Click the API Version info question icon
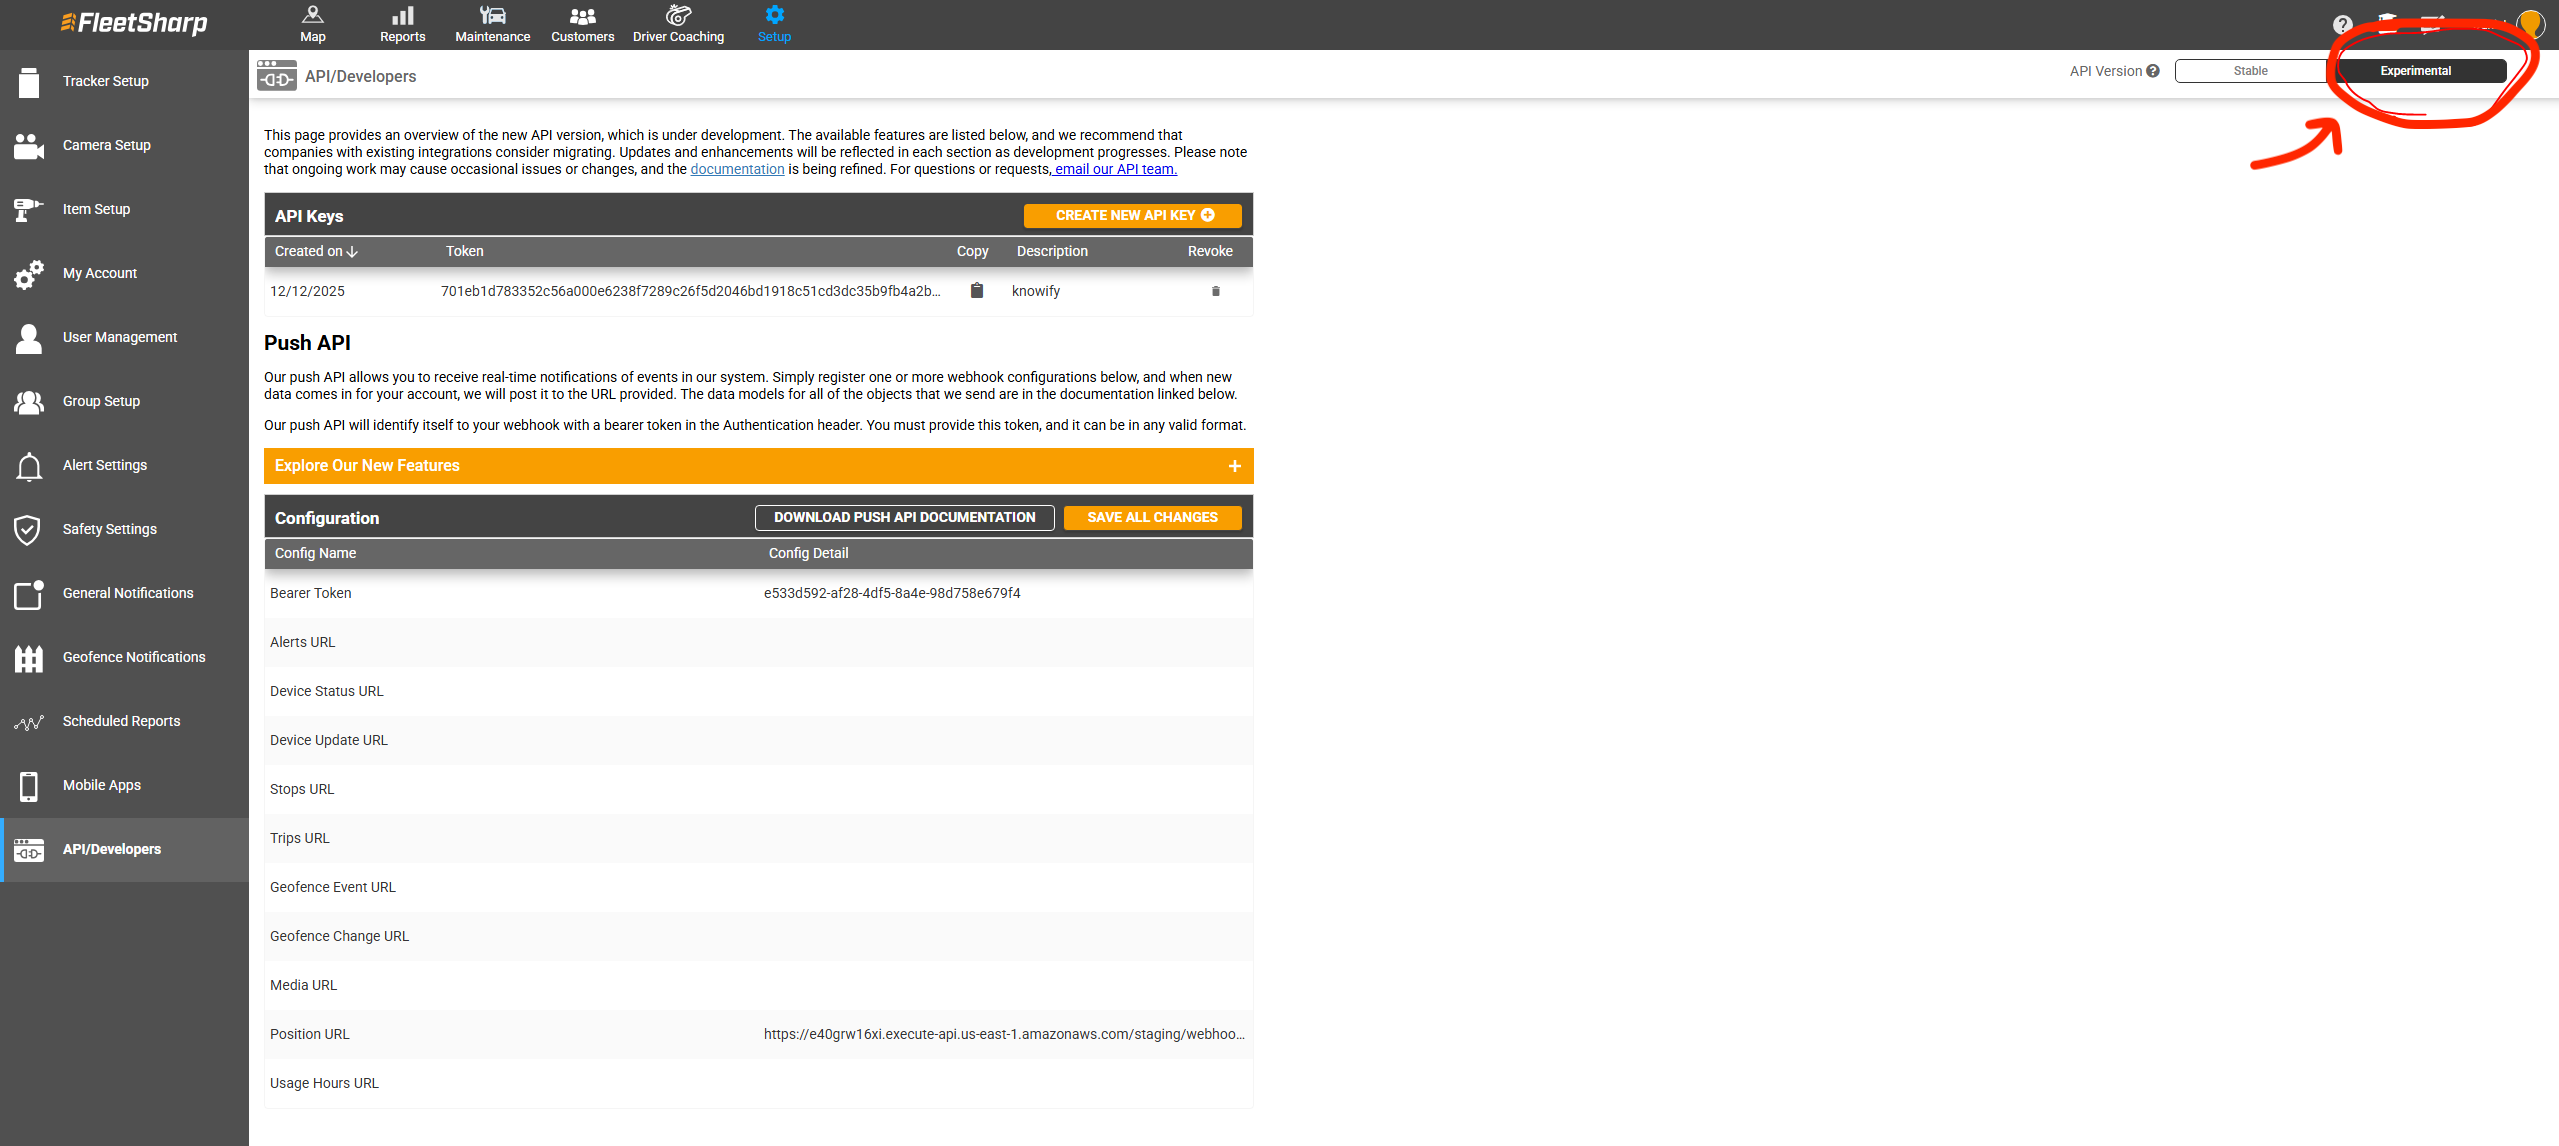Screen dimensions: 2559x1146 2153,71
